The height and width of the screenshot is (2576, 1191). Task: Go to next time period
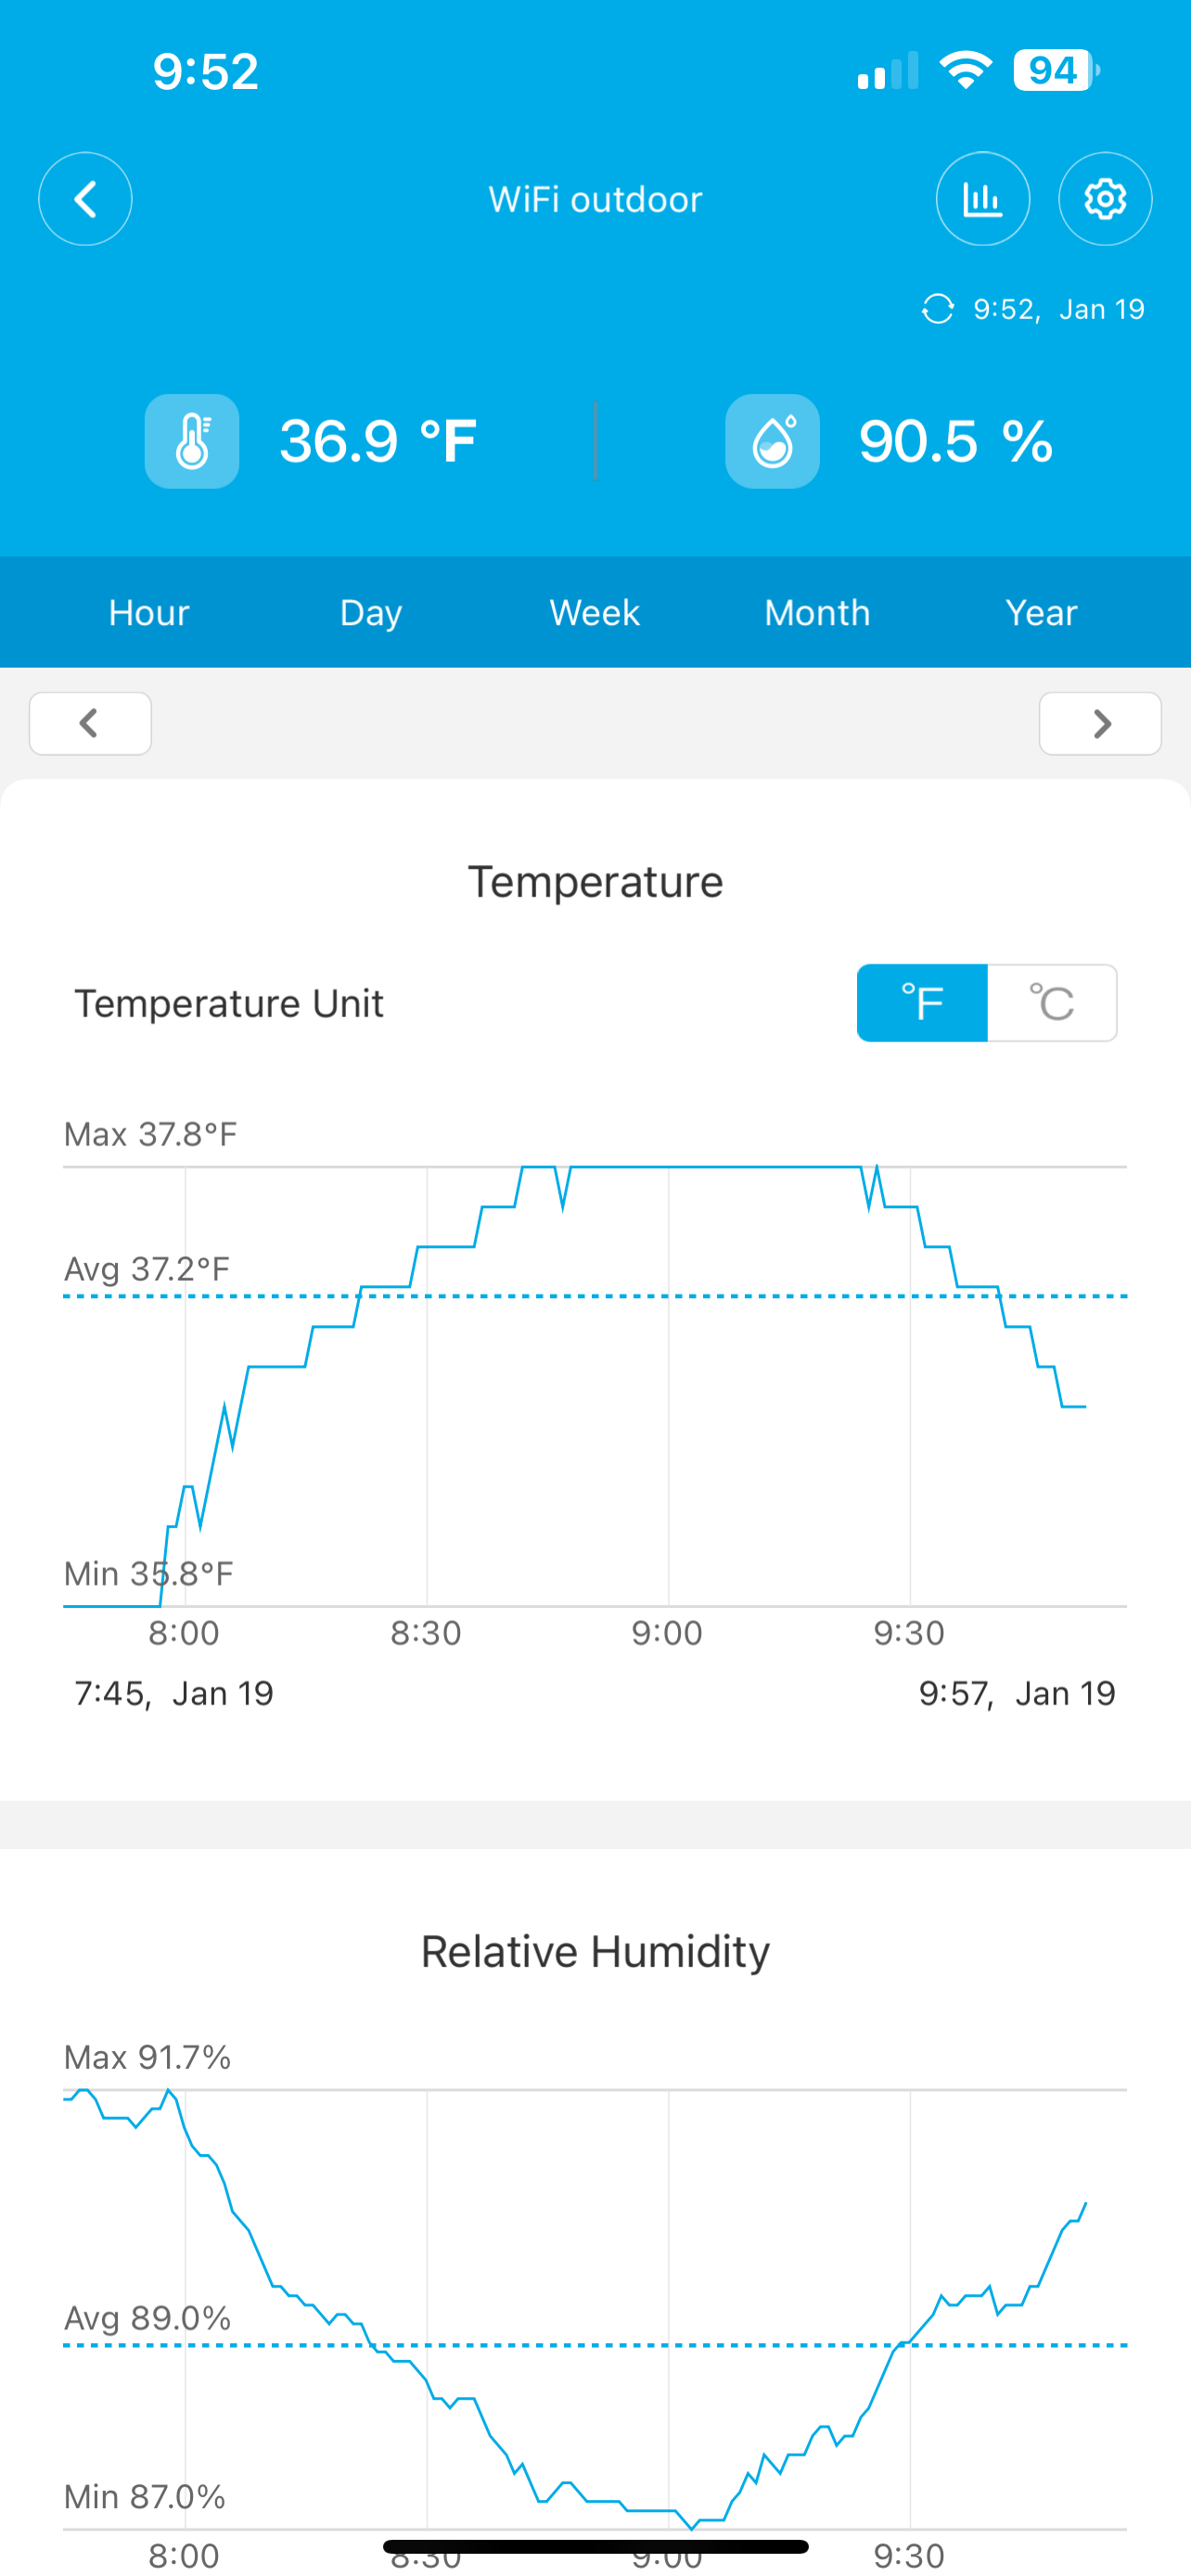point(1100,723)
